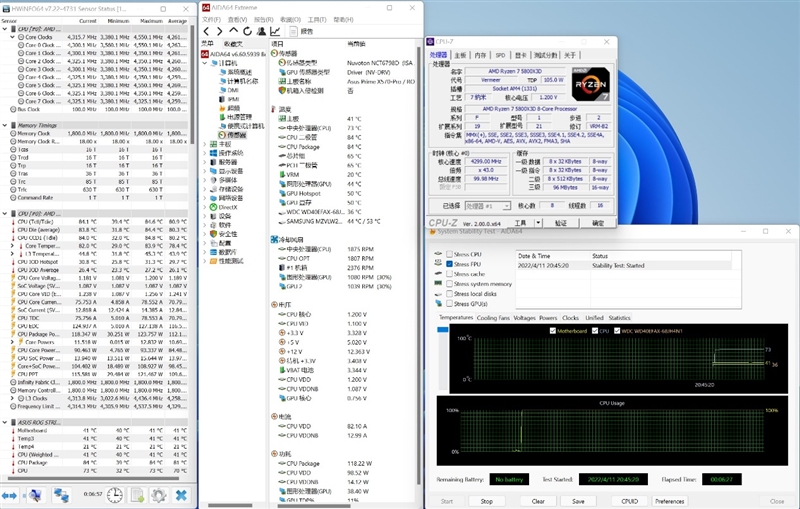Switch to Statistics tab in stability test
This screenshot has height=509, width=800.
(x=619, y=318)
